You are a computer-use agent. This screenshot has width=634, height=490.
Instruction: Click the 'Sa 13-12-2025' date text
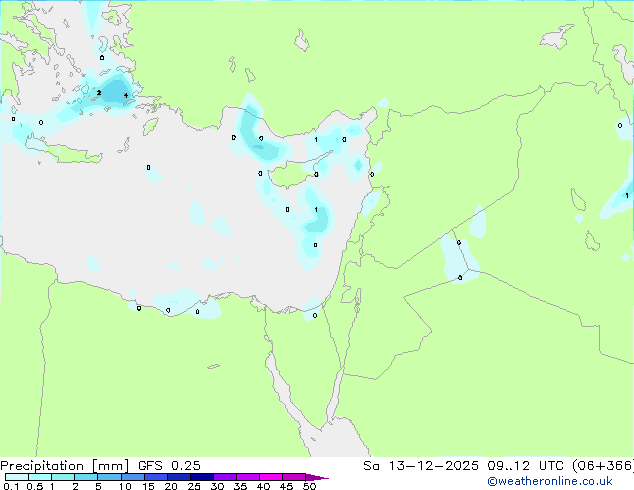(421, 466)
